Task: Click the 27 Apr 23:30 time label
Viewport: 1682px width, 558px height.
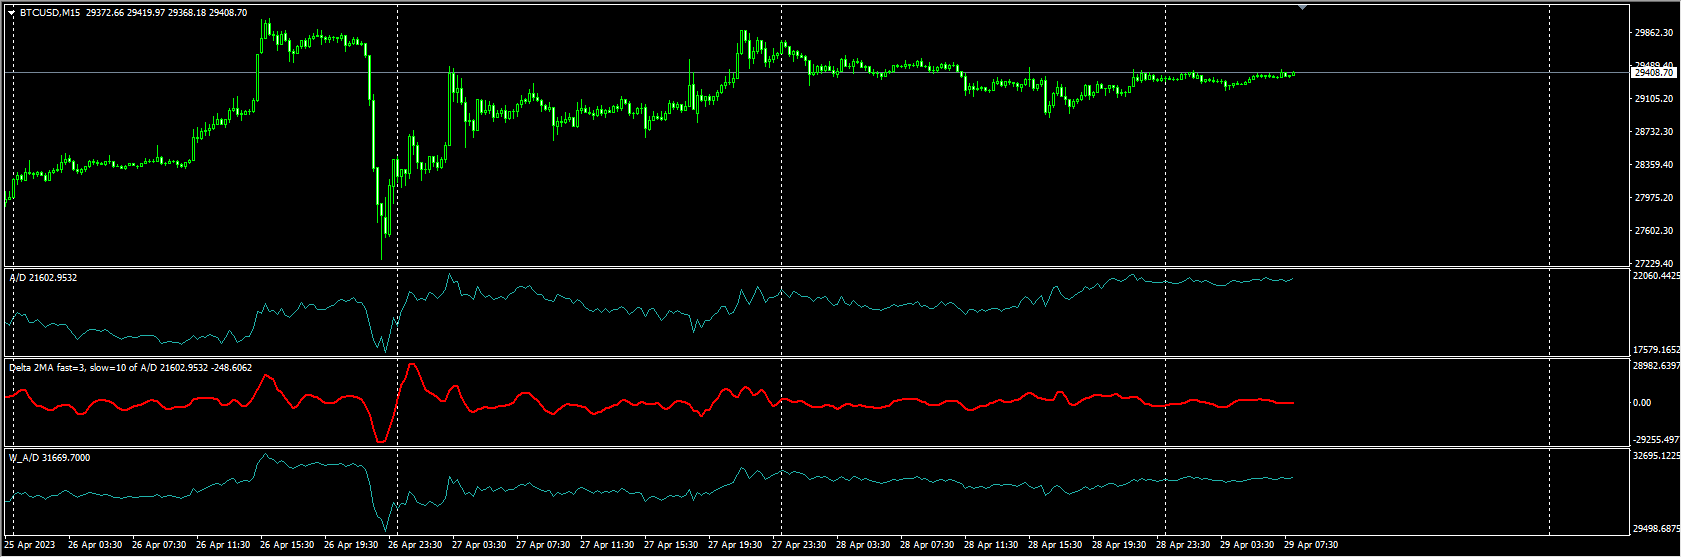Action: tap(799, 546)
